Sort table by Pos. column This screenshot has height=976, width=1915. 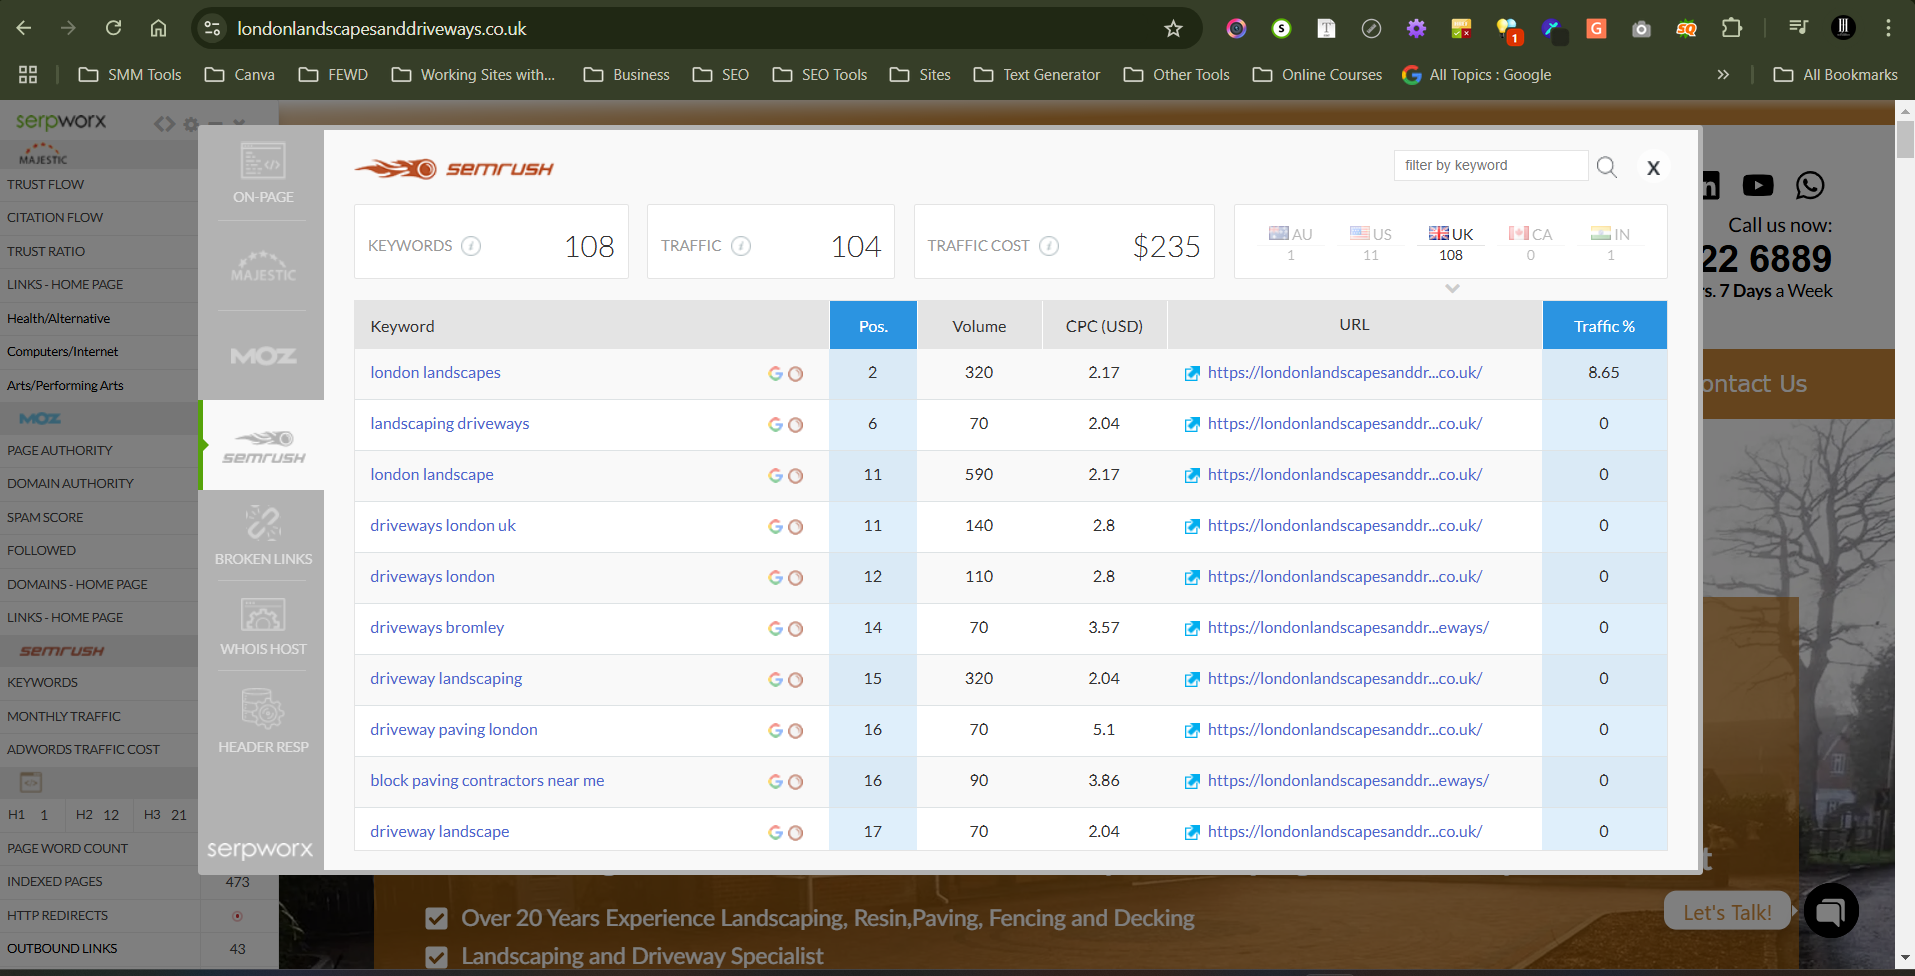point(873,326)
